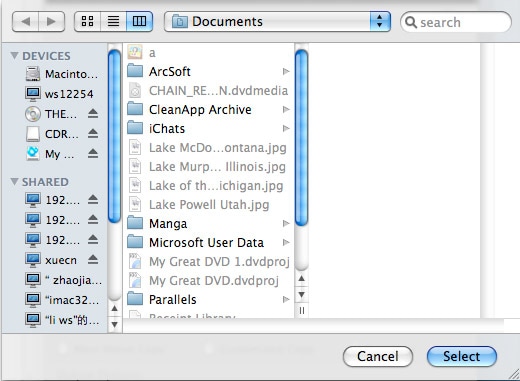Click the sidebar scroll thumb
This screenshot has height=381, width=520.
click(x=114, y=136)
